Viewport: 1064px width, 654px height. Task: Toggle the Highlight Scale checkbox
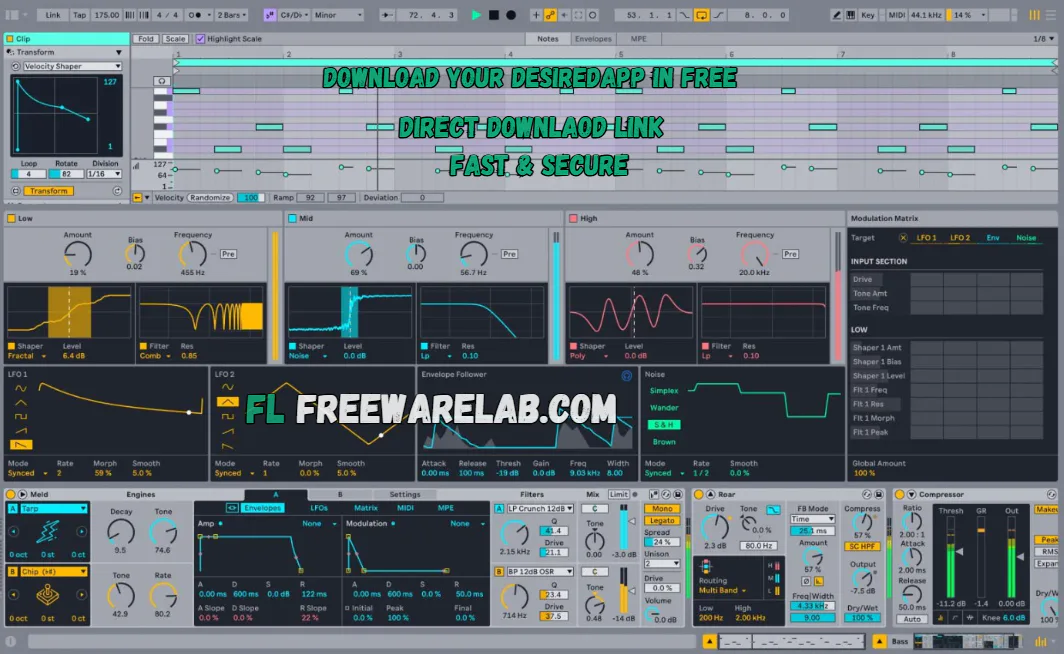click(201, 38)
